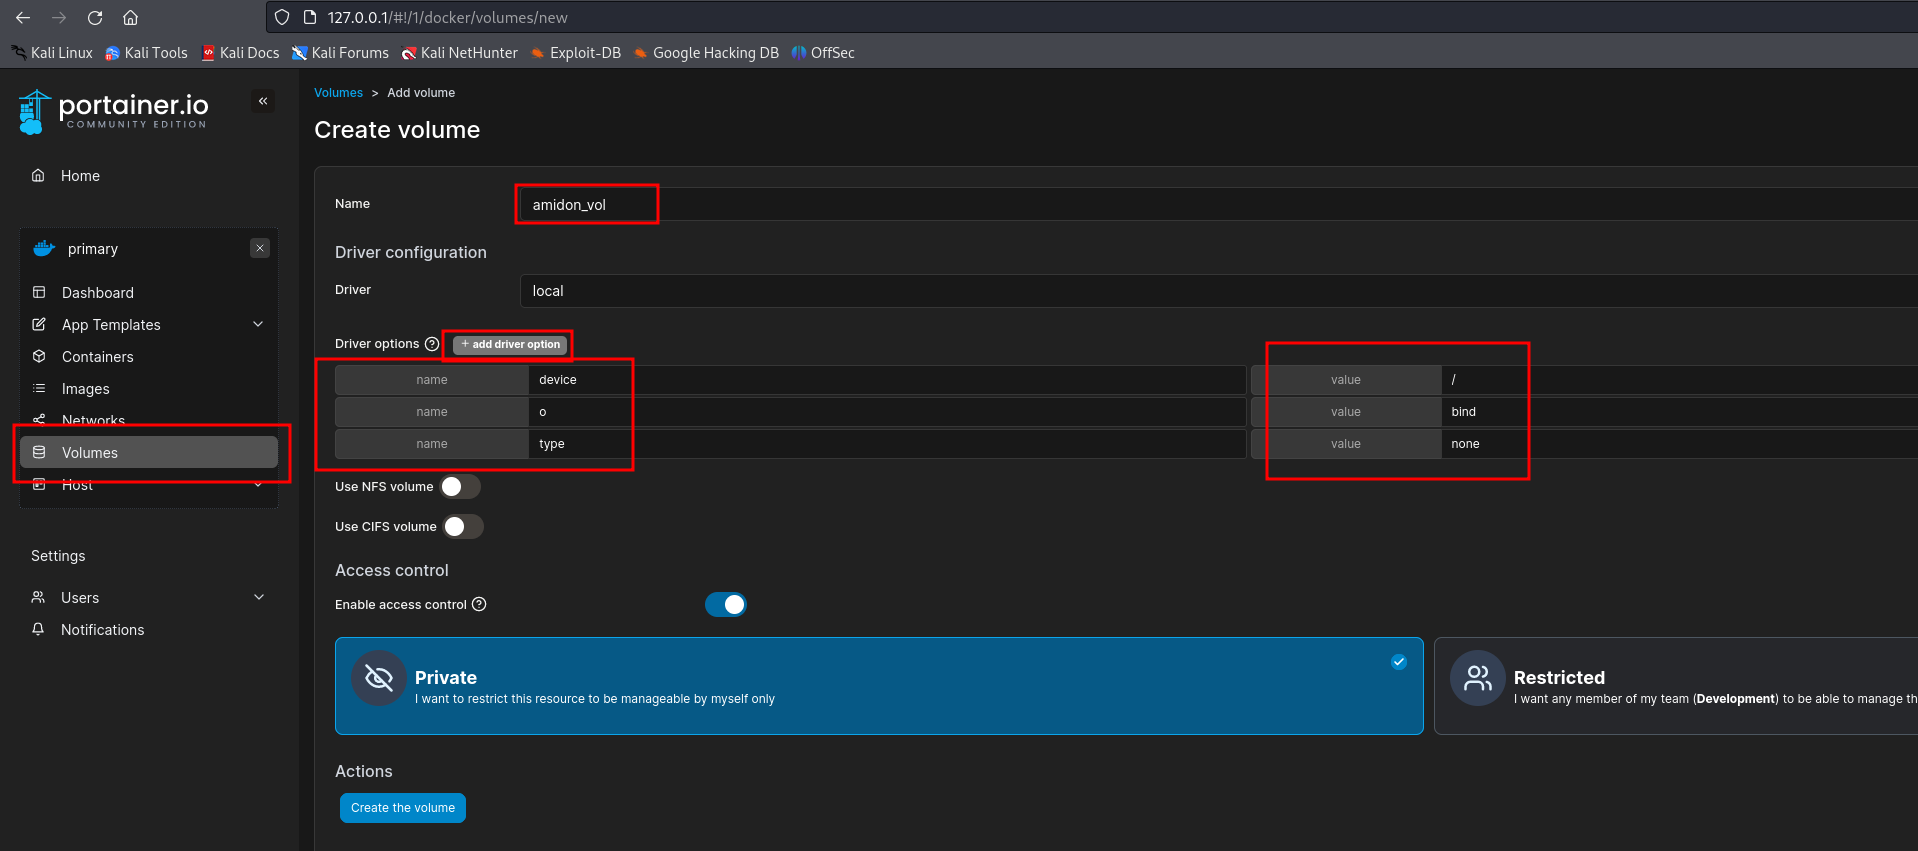1918x851 pixels.
Task: Open the OffSec bookmark
Action: pos(823,53)
